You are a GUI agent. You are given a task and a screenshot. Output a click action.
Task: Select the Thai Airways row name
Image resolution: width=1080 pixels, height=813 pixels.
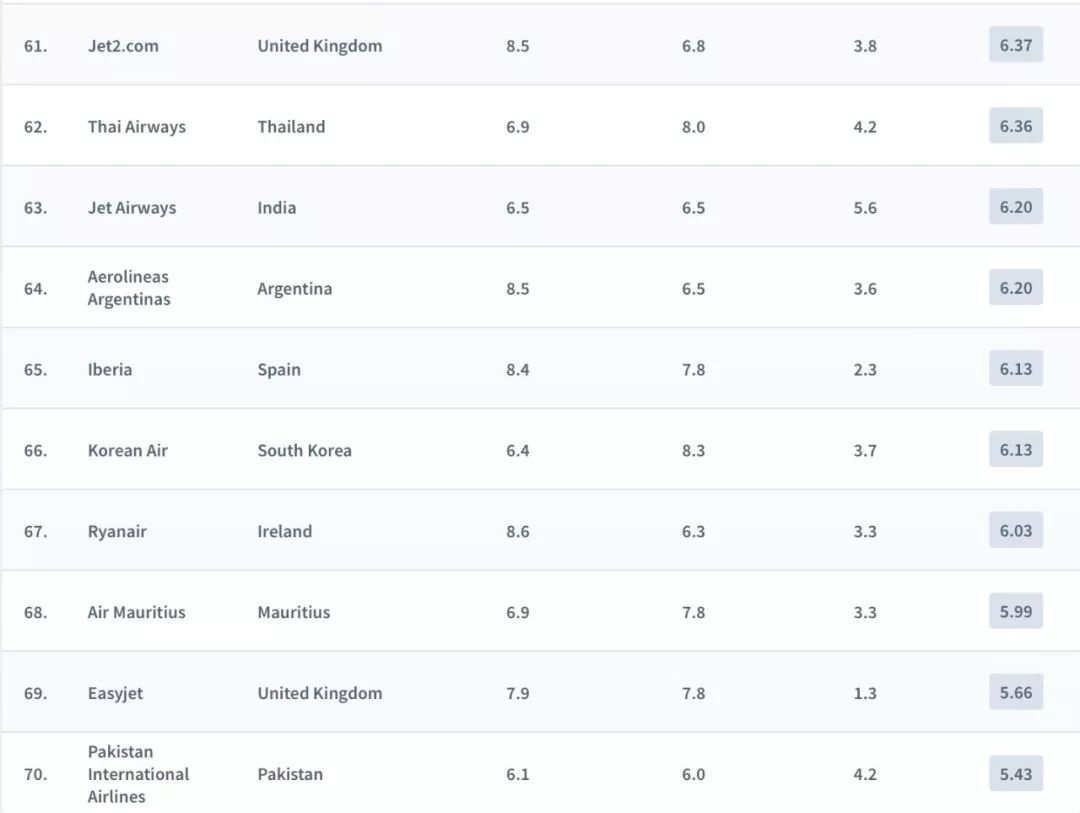136,127
